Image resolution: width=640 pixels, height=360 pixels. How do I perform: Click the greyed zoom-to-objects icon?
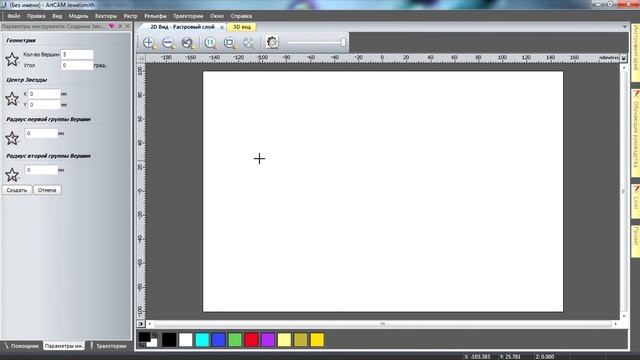point(249,42)
